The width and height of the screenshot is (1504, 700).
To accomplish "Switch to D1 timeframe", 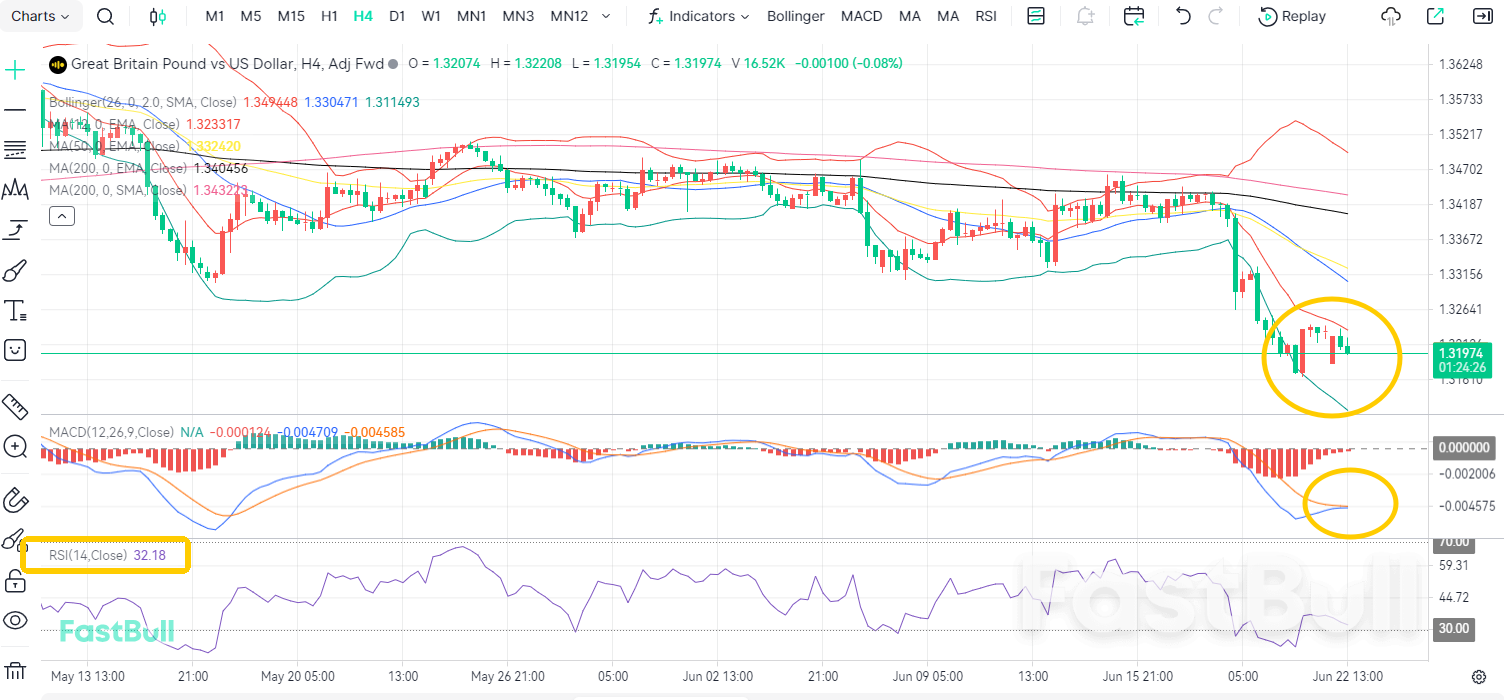I will click(x=397, y=16).
